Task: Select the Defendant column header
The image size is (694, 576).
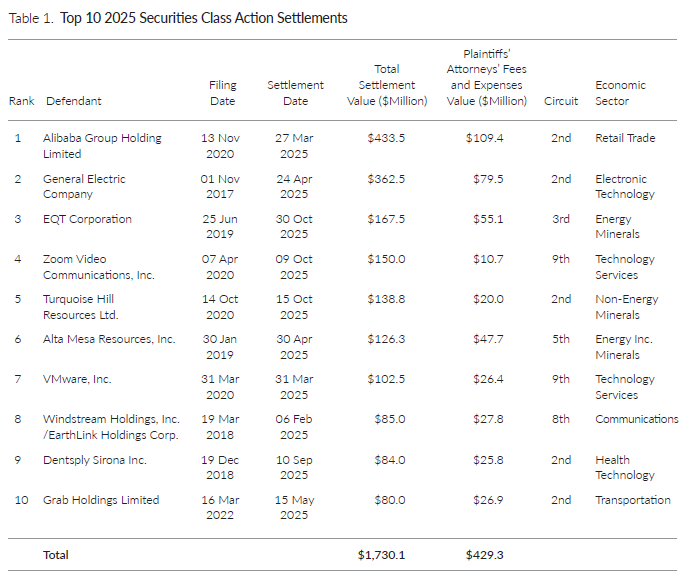Action: click(73, 101)
